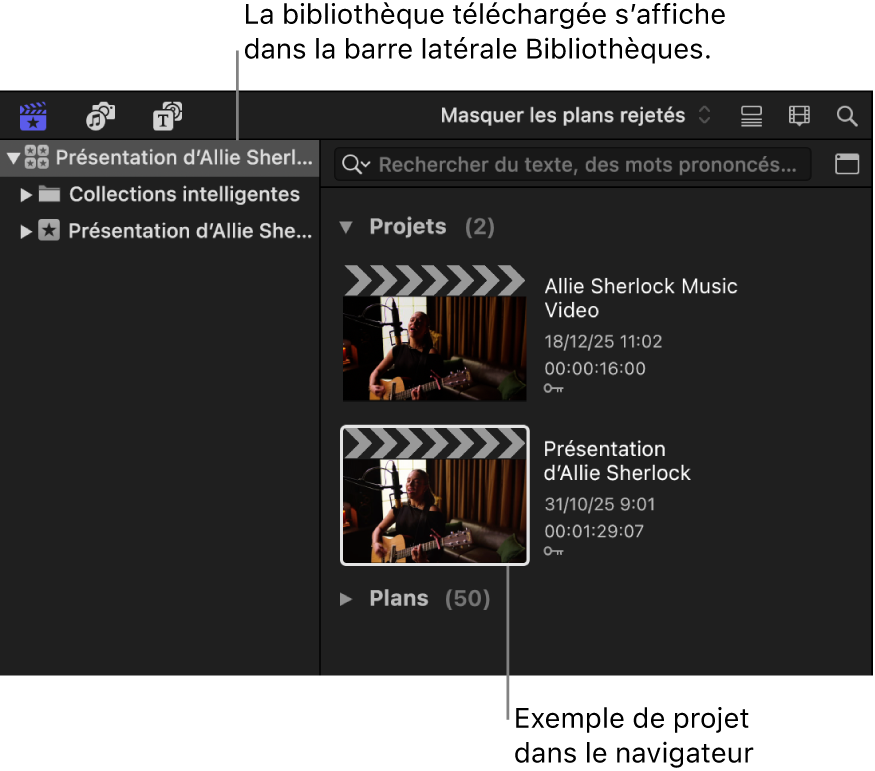Click the 'Plans' section heading
This screenshot has width=875, height=771.
point(398,599)
